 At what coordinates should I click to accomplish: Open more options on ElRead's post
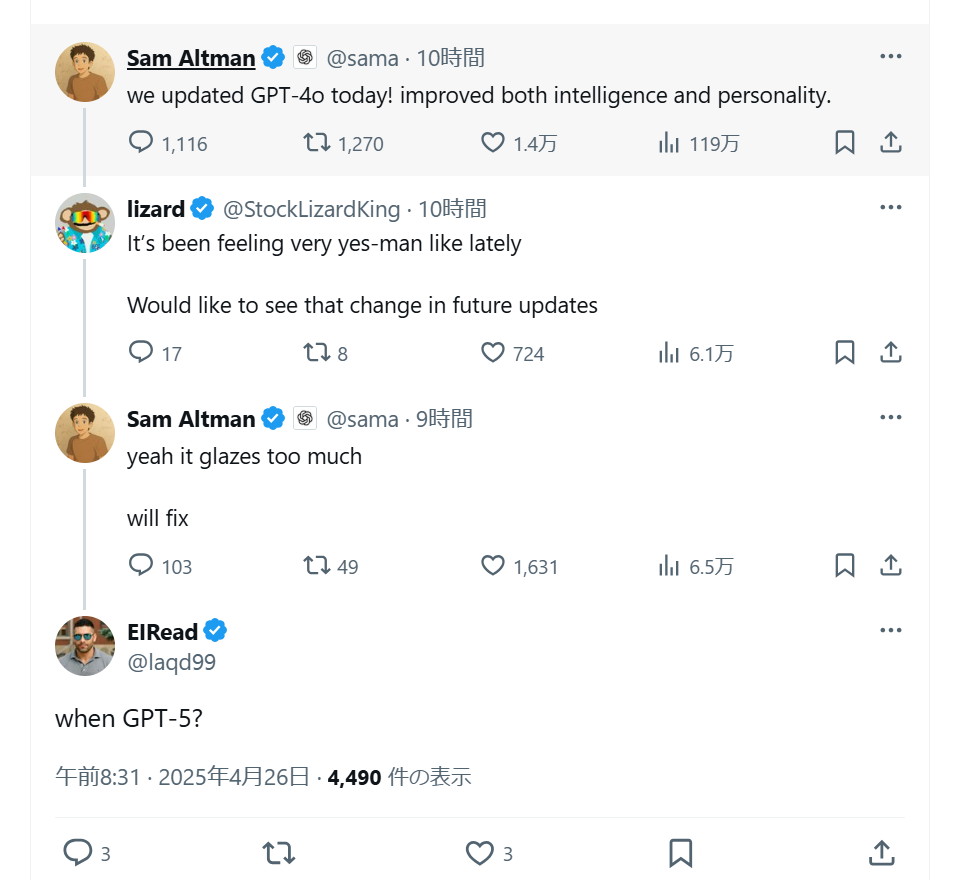(x=891, y=630)
